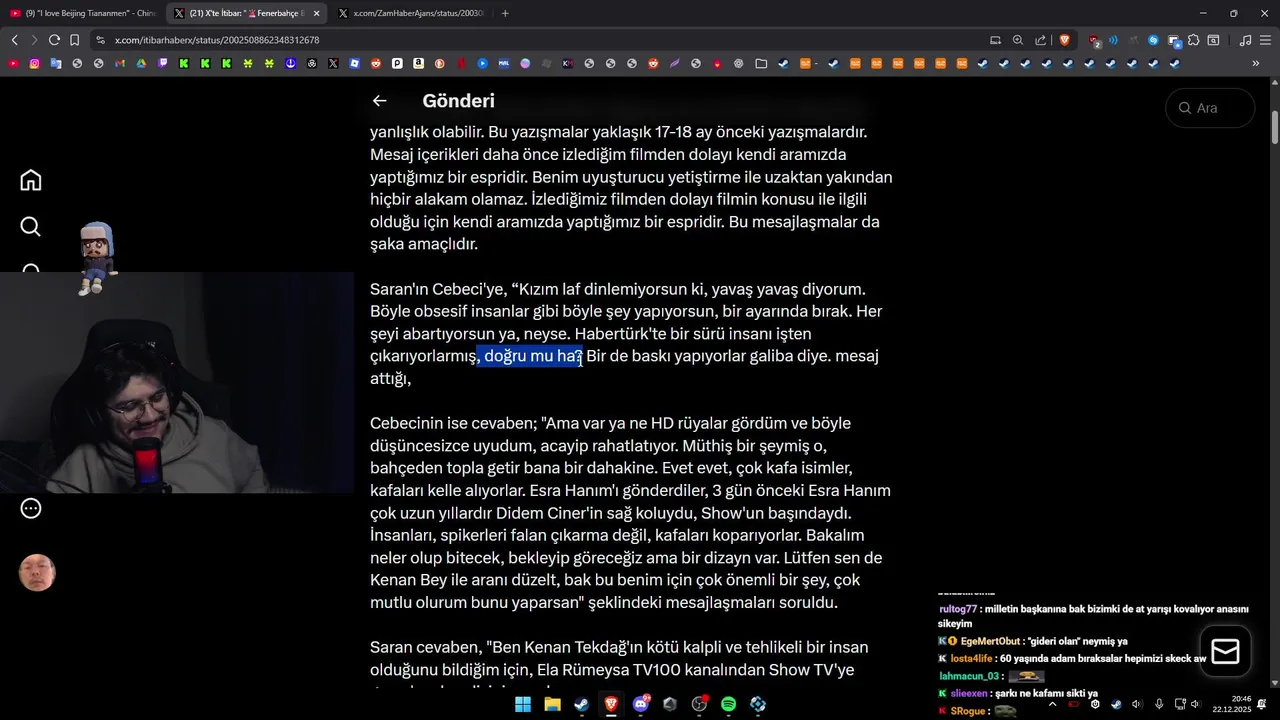Screen dimensions: 1280x720
Task: Close the X'te İtibar tab
Action: pos(316,13)
